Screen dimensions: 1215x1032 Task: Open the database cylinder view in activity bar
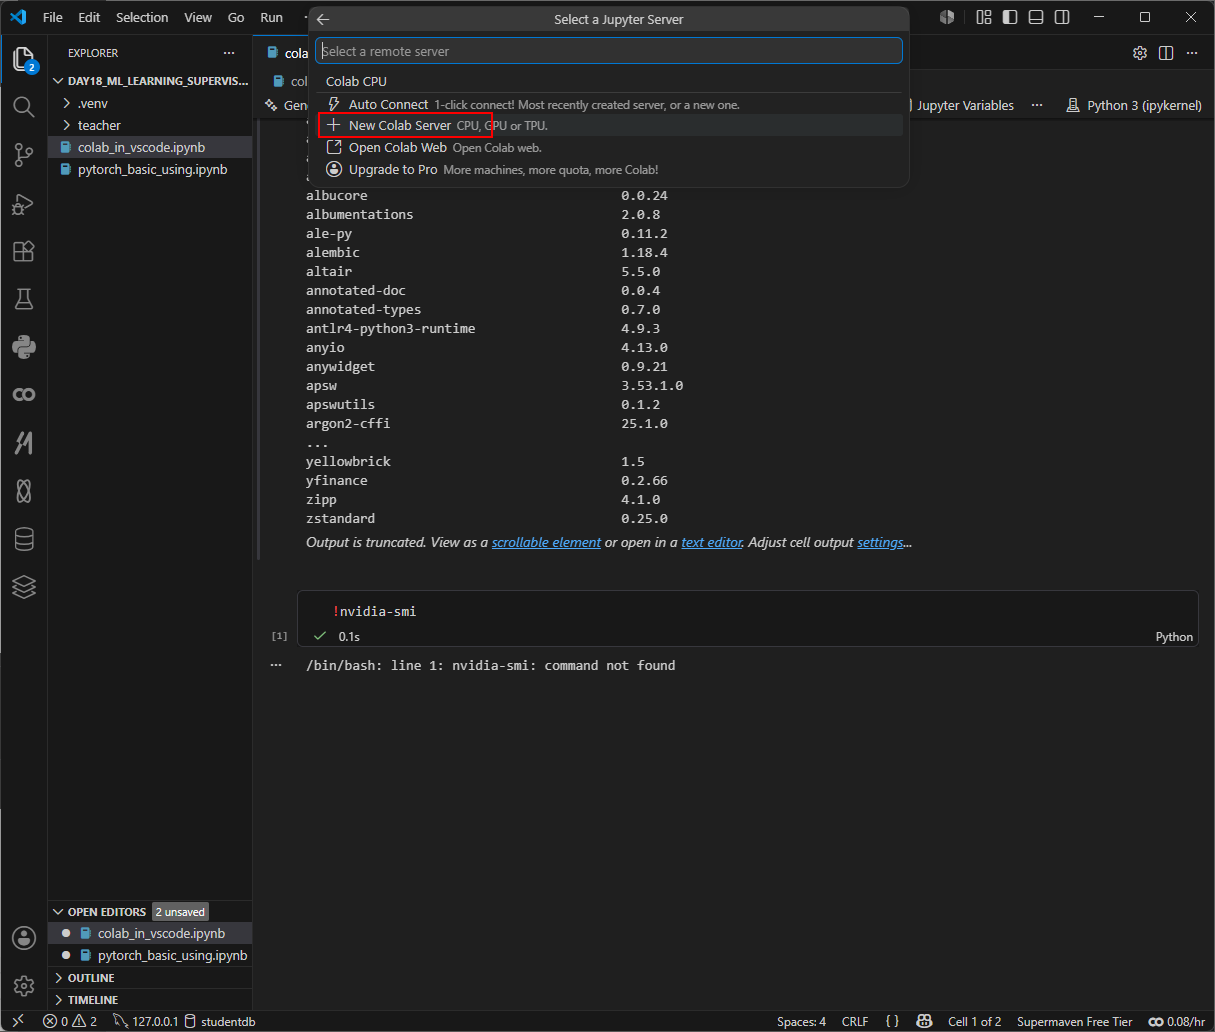pos(24,539)
